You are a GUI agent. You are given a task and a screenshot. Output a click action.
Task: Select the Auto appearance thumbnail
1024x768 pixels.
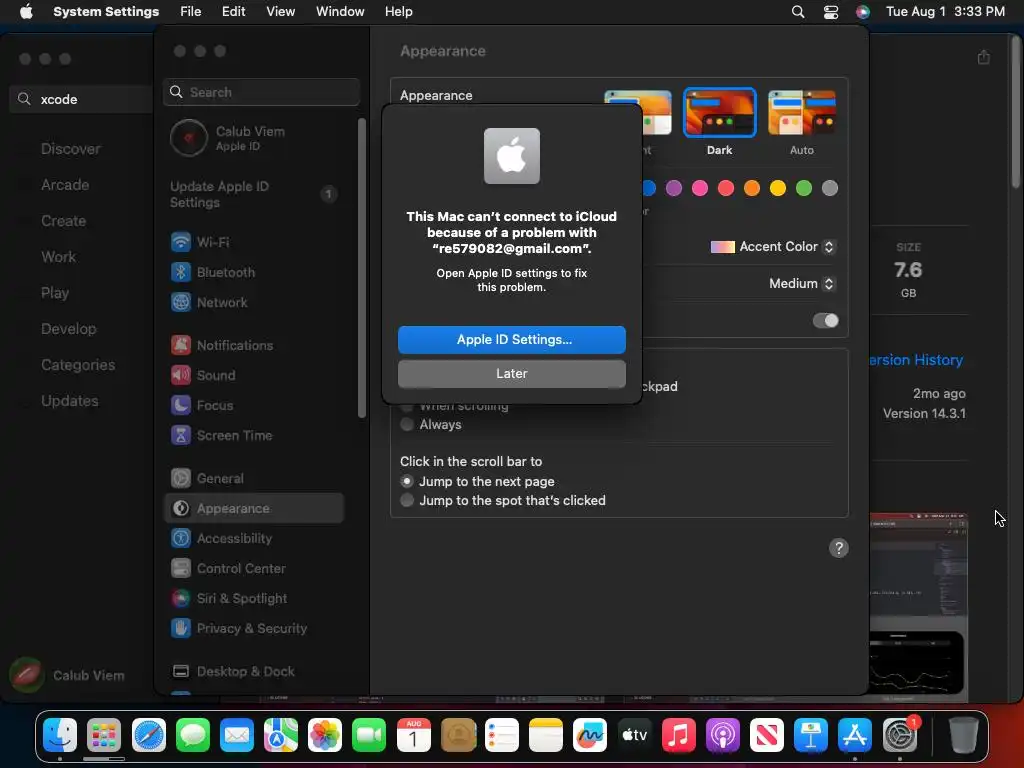[x=801, y=113]
